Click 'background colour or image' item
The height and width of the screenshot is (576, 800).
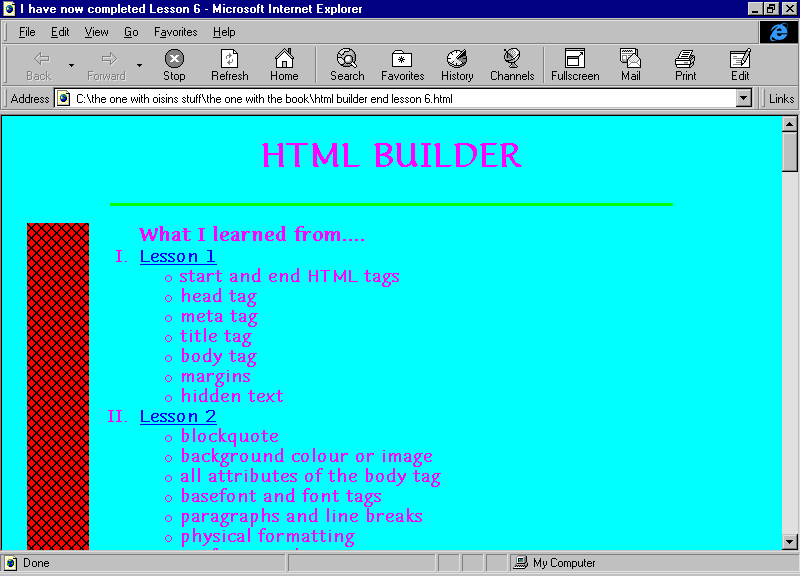point(307,456)
